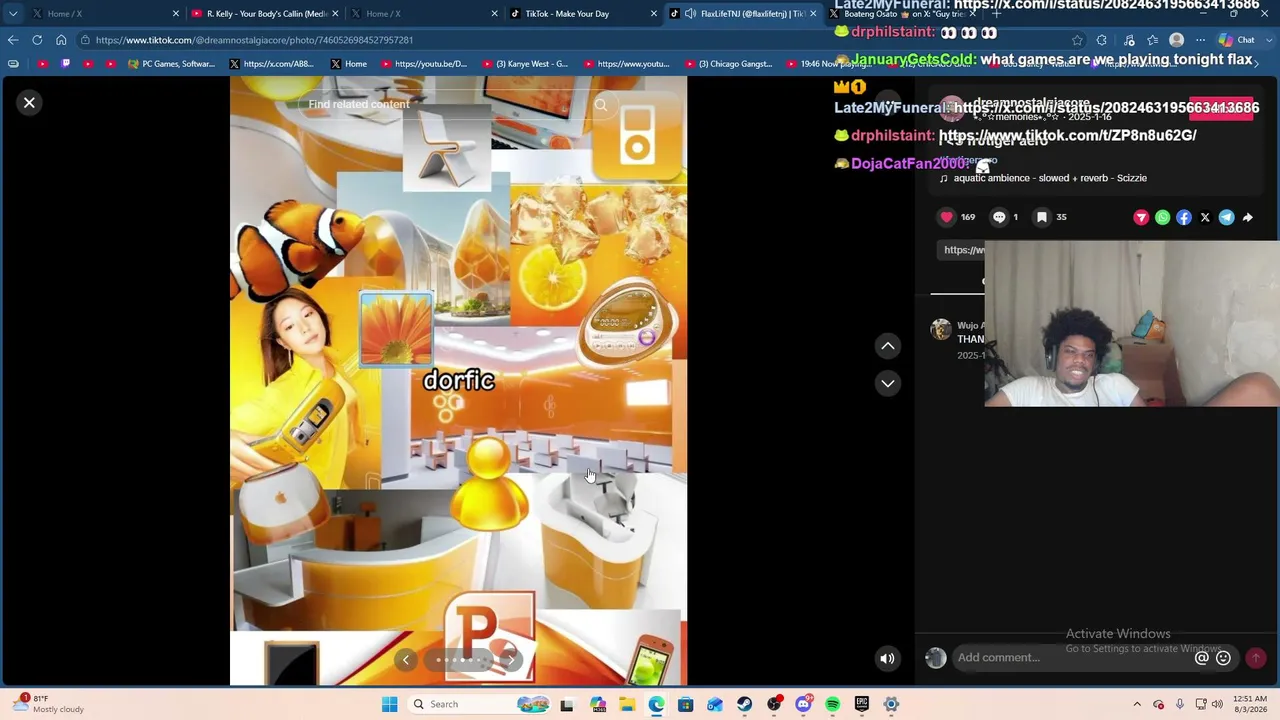Reload the page with the refresh icon
This screenshot has height=720, width=1280.
point(37,40)
